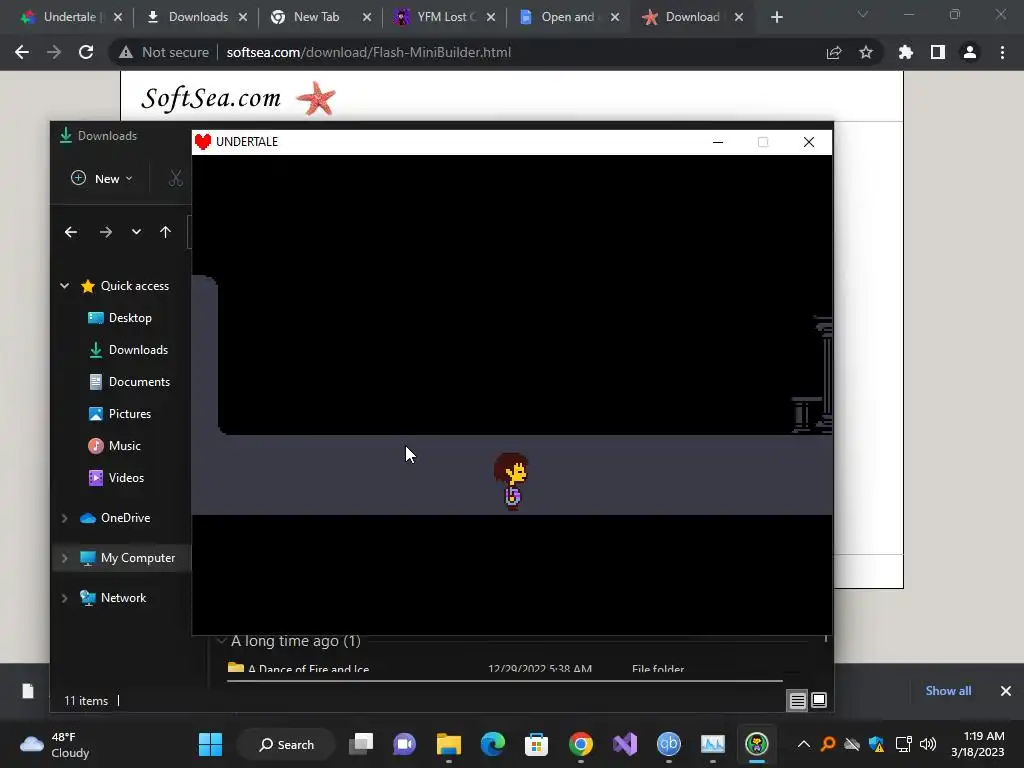1024x768 pixels.
Task: Open File Explorer from taskbar
Action: click(449, 744)
